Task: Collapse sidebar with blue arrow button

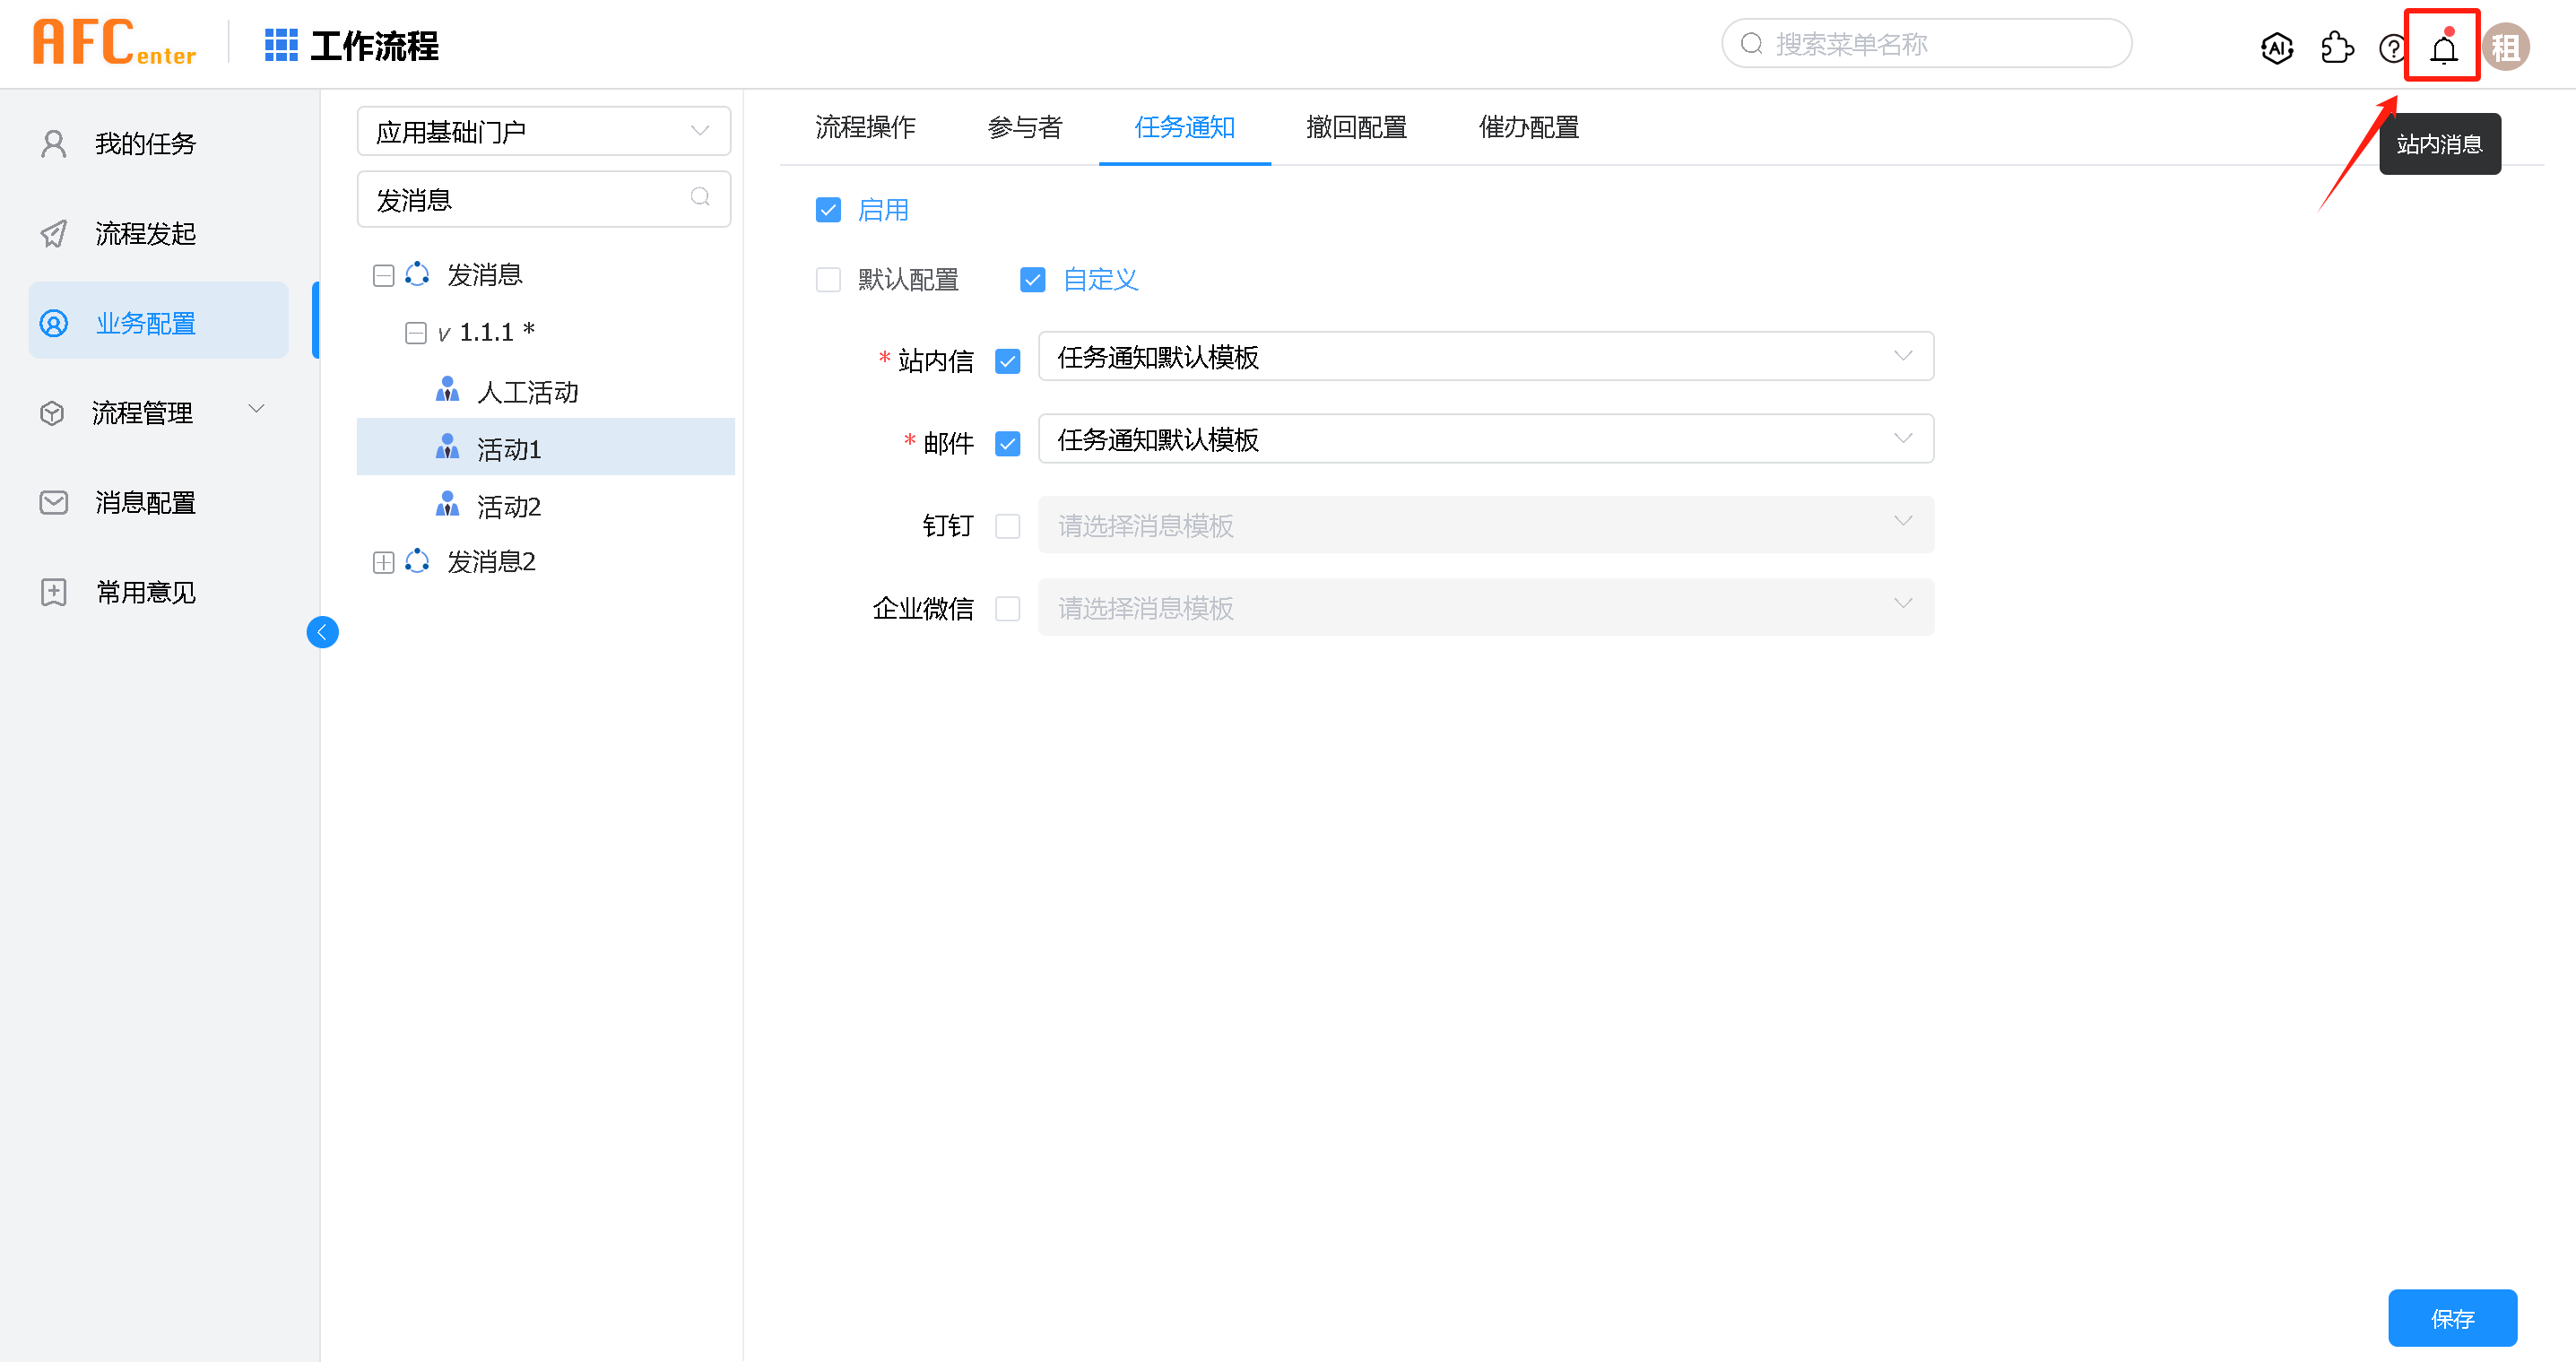Action: point(322,632)
